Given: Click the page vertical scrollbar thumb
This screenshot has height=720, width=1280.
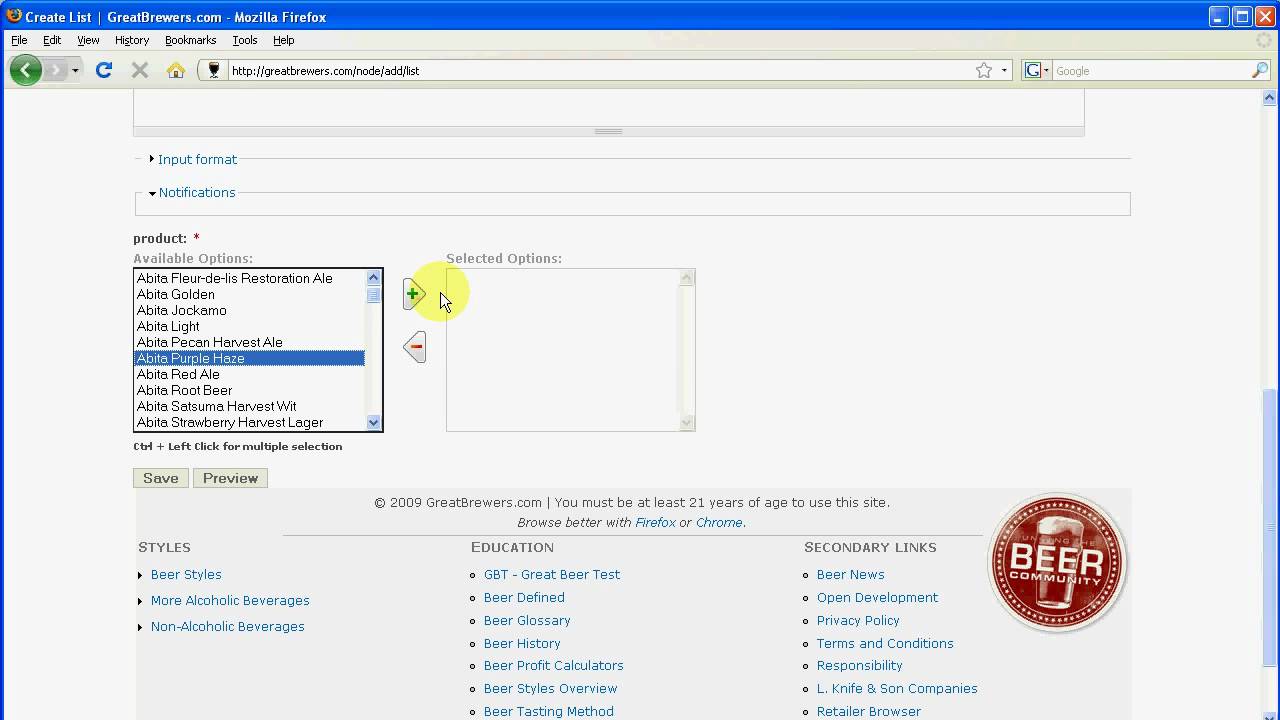Looking at the screenshot, I should 1270,527.
